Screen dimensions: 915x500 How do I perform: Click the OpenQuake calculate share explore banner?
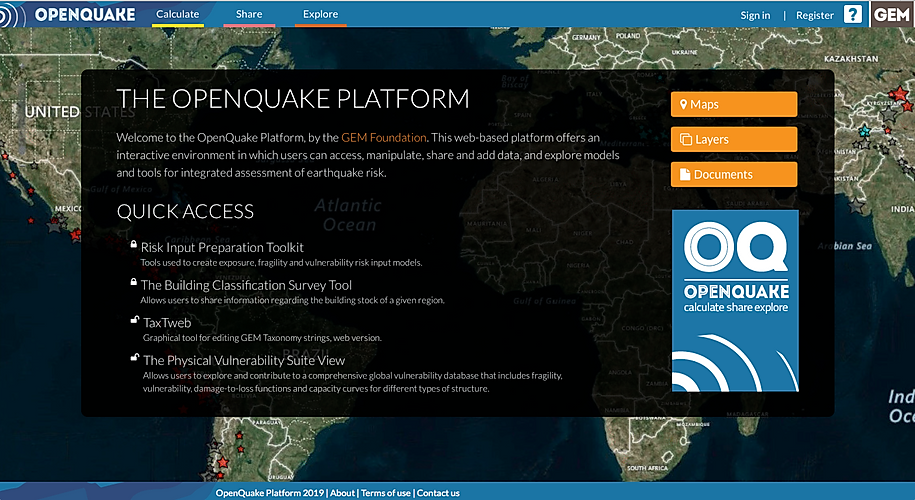tap(735, 301)
